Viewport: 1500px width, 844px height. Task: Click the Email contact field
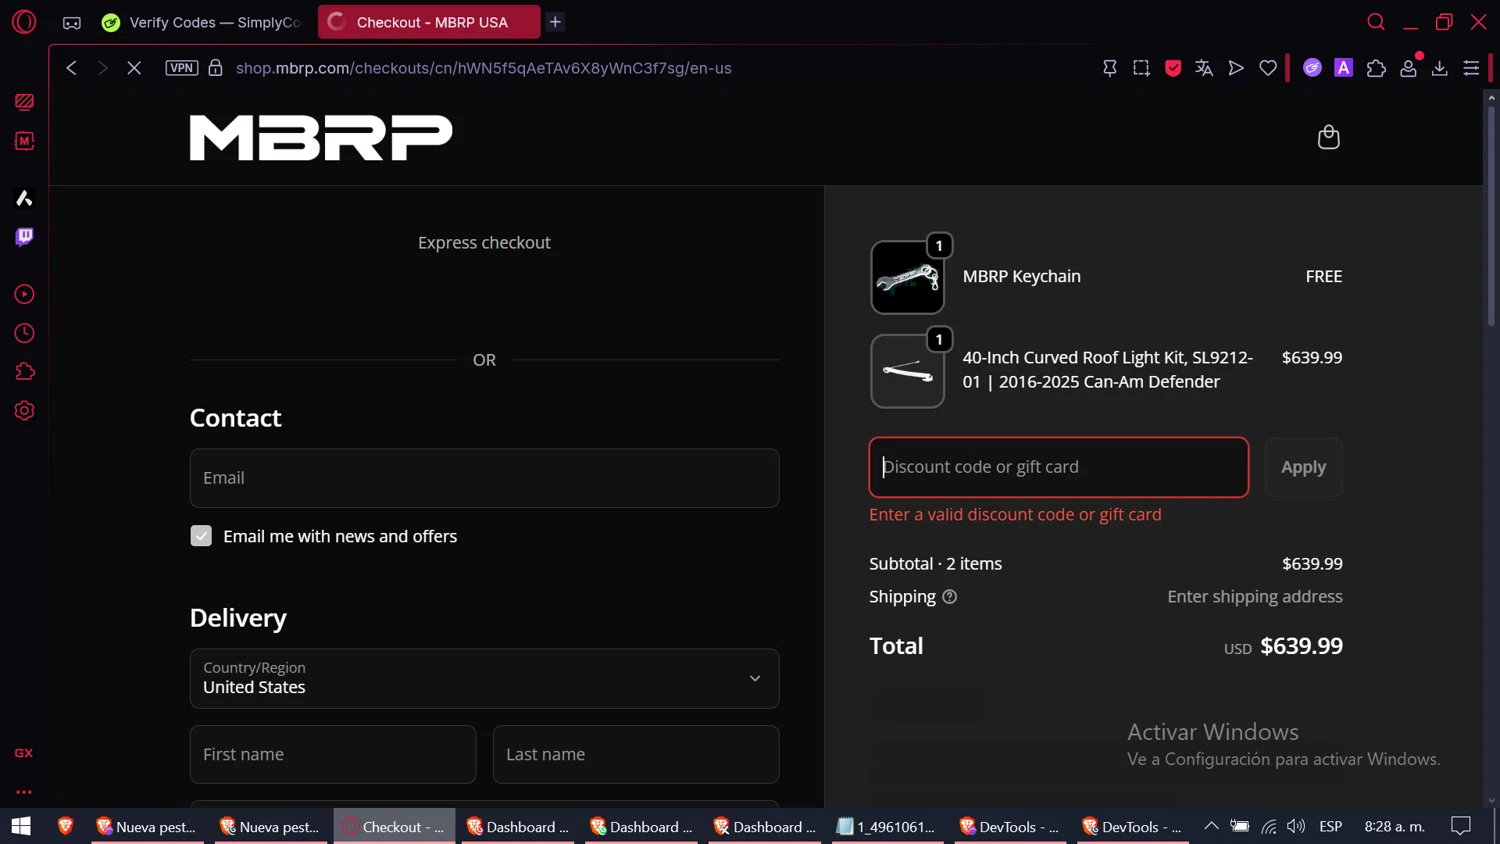[484, 478]
